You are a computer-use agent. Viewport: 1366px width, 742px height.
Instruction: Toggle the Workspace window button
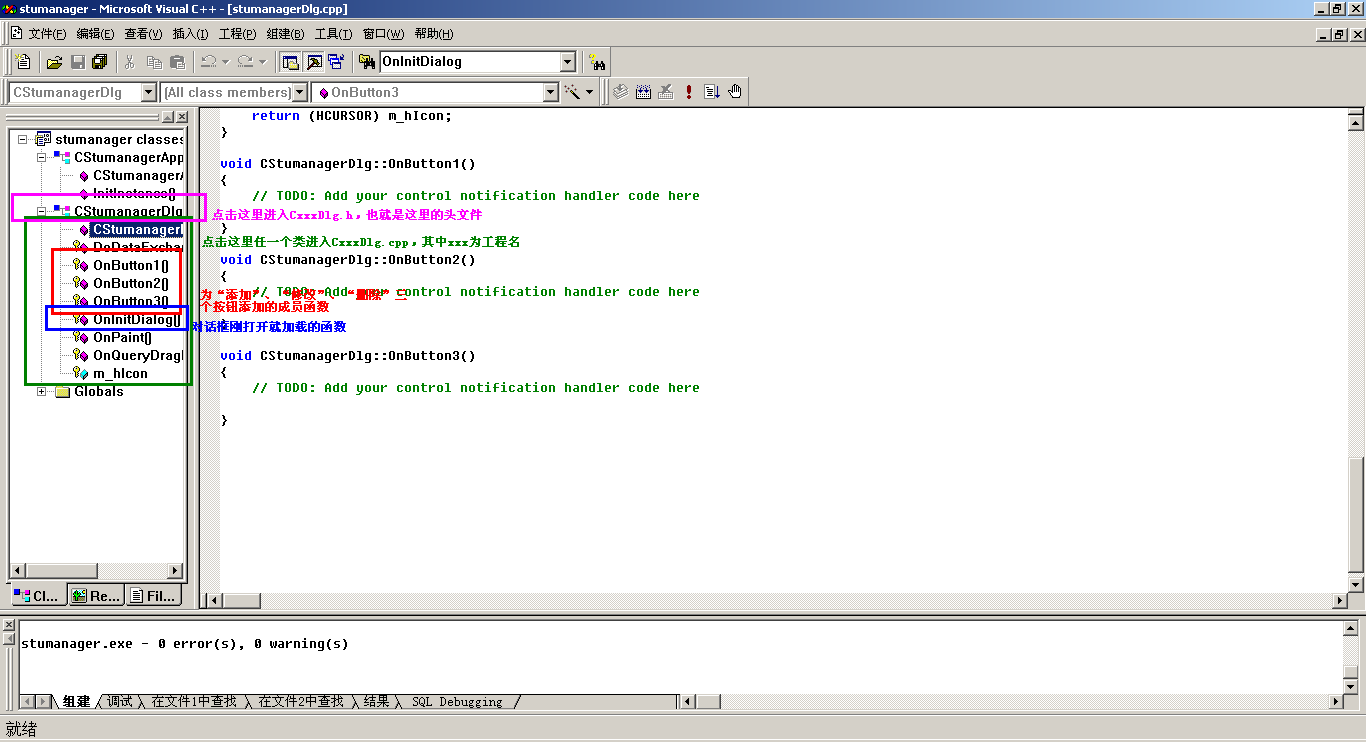coord(290,62)
